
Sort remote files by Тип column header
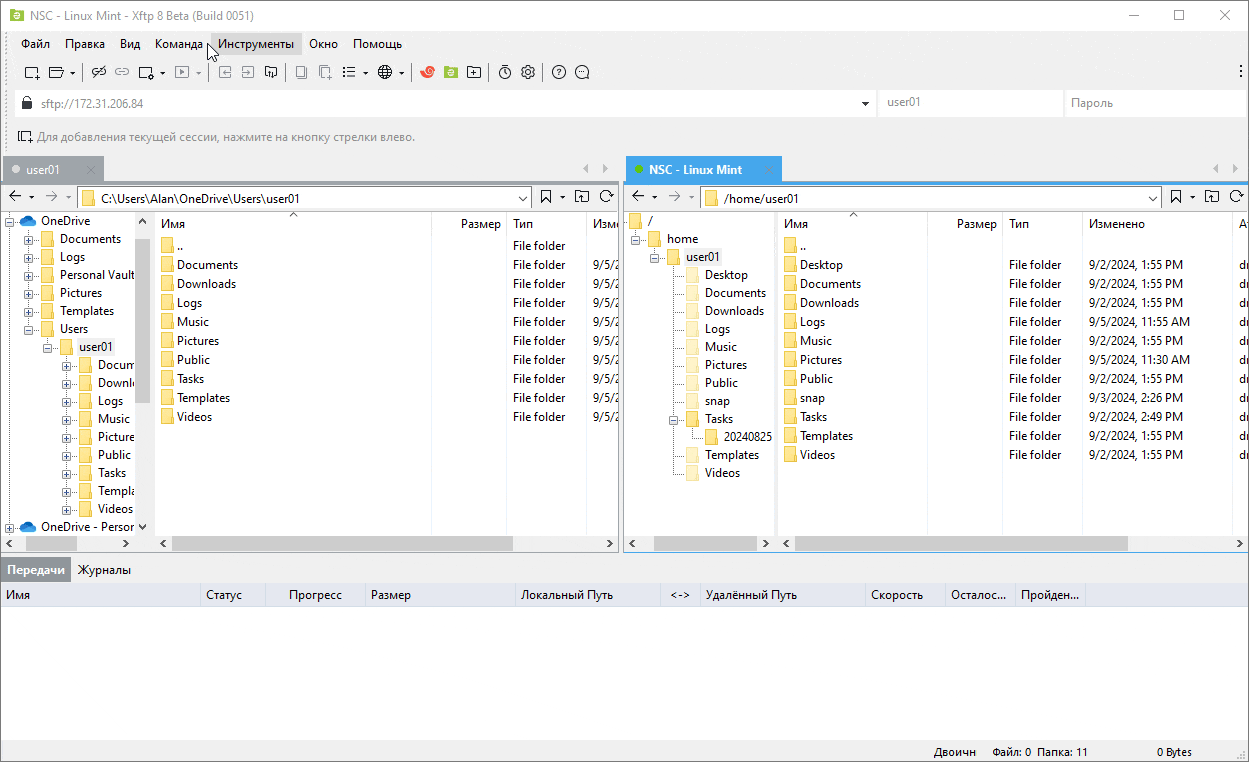(1042, 224)
